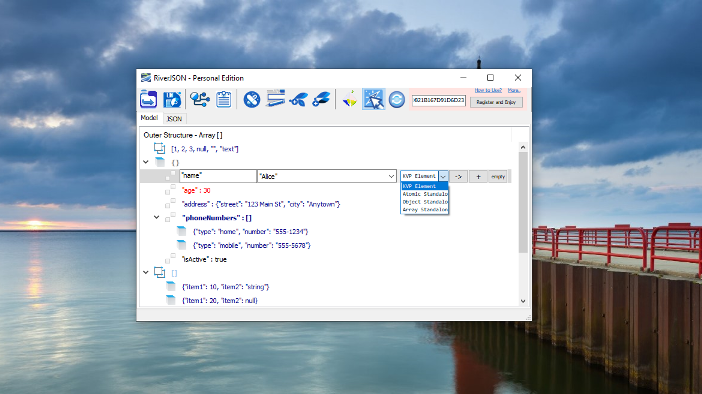Screen dimensions: 702x394
Task: Open the More.. link
Action: pos(514,90)
